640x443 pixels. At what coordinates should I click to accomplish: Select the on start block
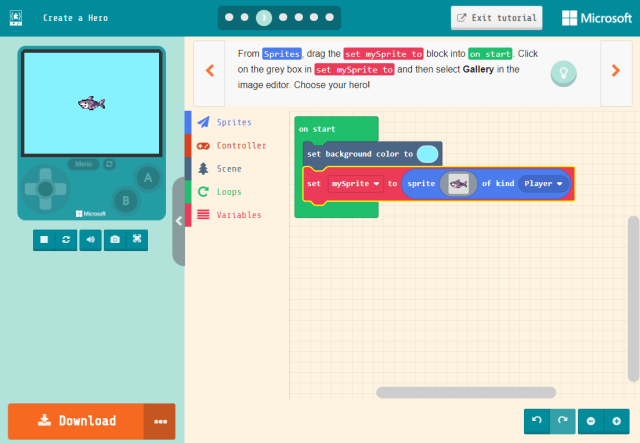(317, 129)
